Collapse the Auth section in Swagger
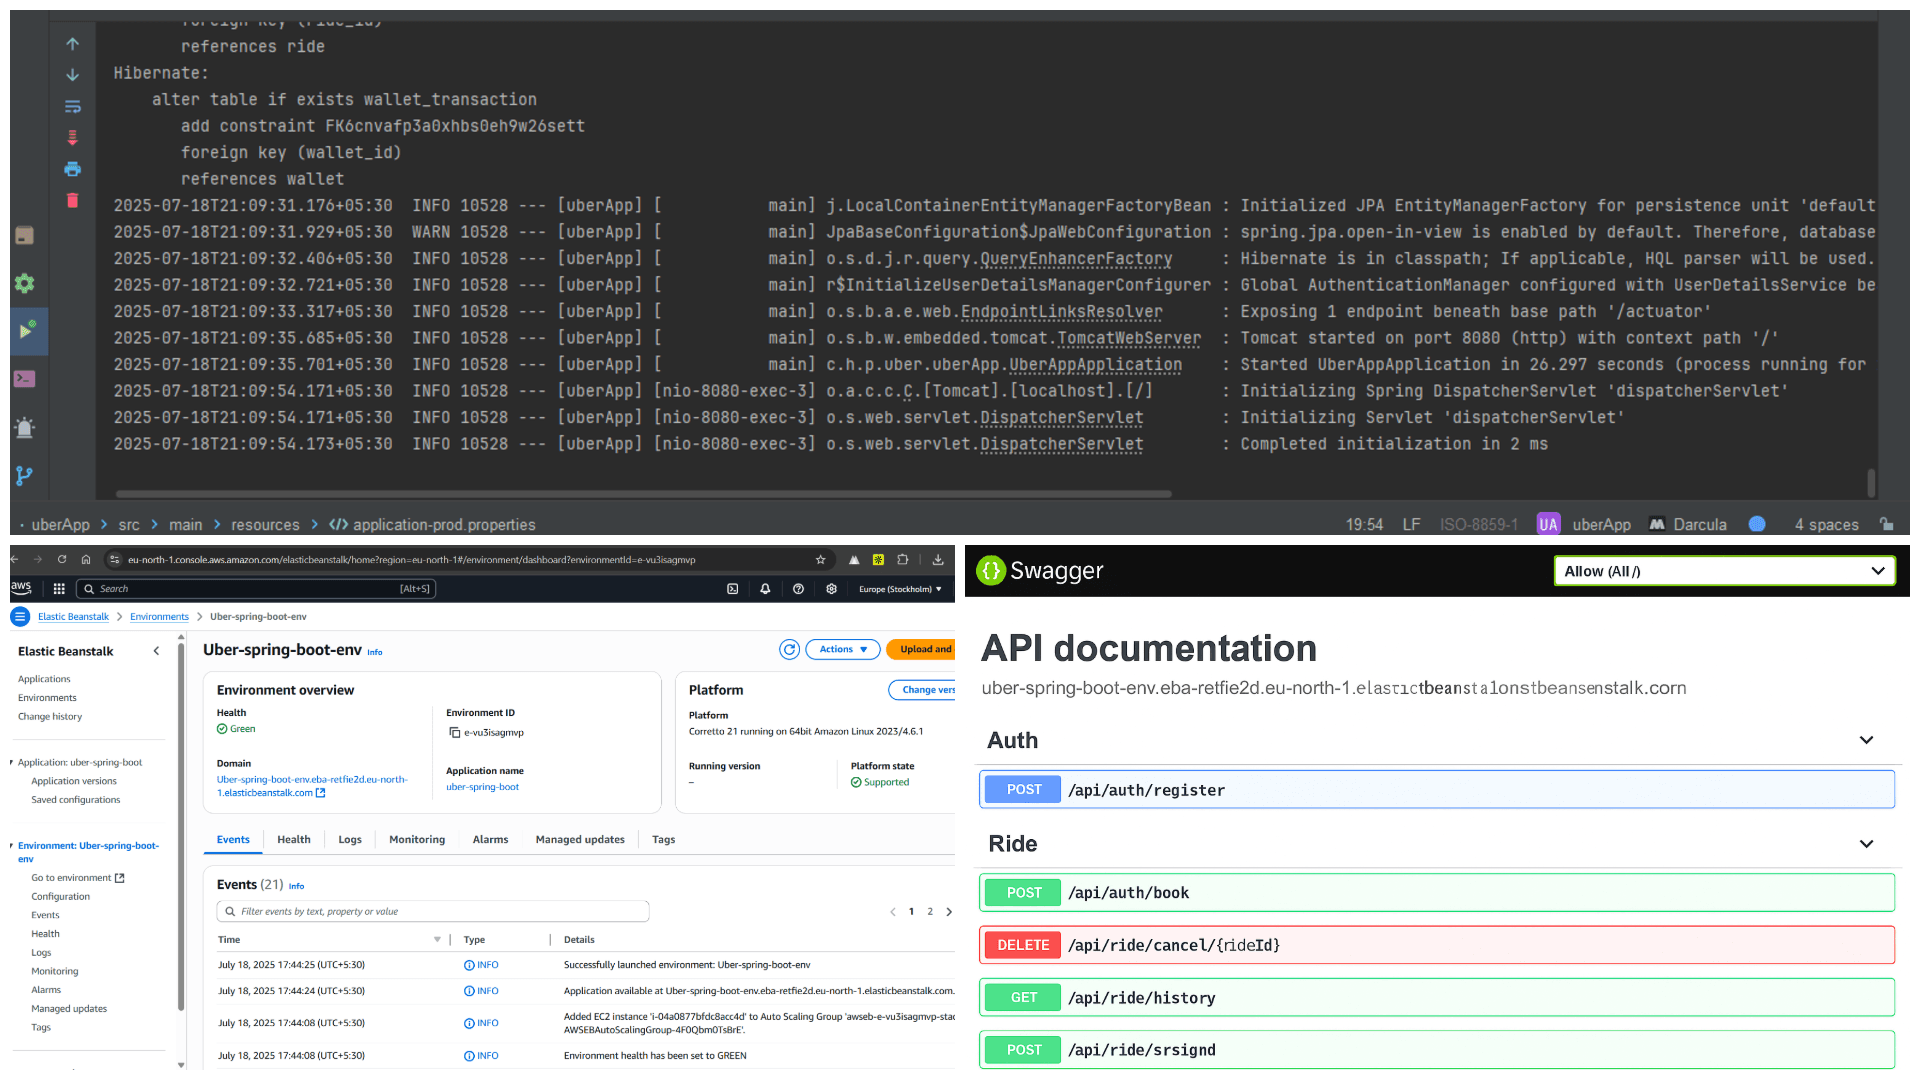Screen dimensions: 1920x1080 (1865, 740)
